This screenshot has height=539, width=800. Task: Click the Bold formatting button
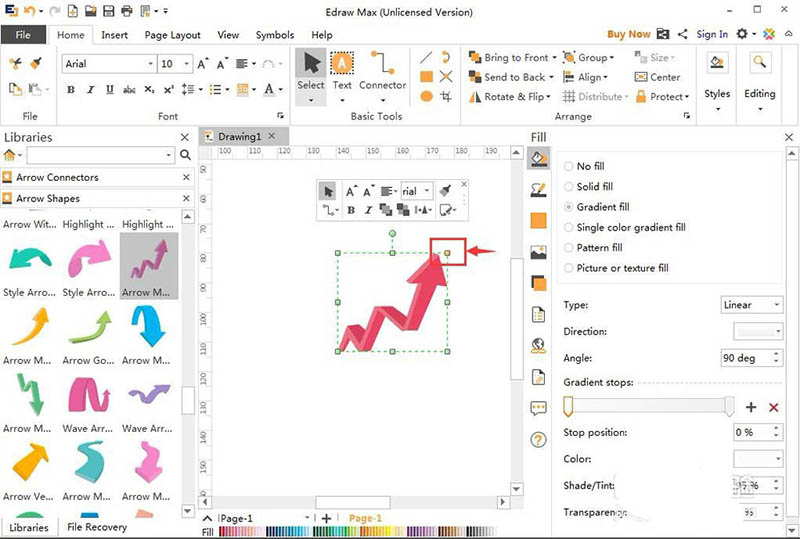(x=71, y=90)
